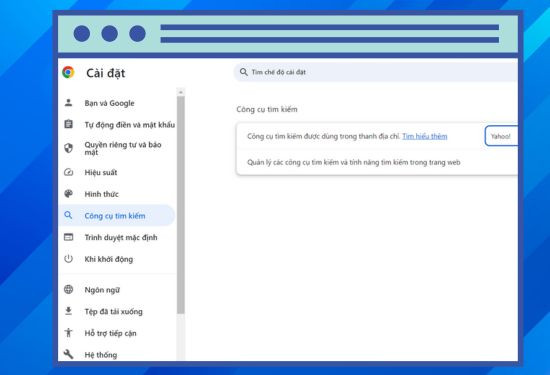
Task: Click the Cài đặt page title
Action: coord(106,73)
